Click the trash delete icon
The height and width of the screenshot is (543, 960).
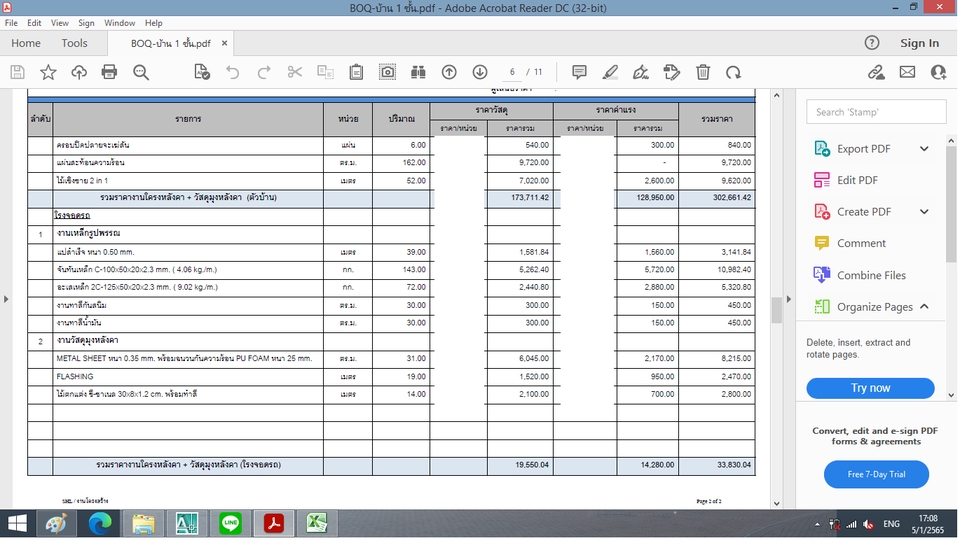click(703, 72)
